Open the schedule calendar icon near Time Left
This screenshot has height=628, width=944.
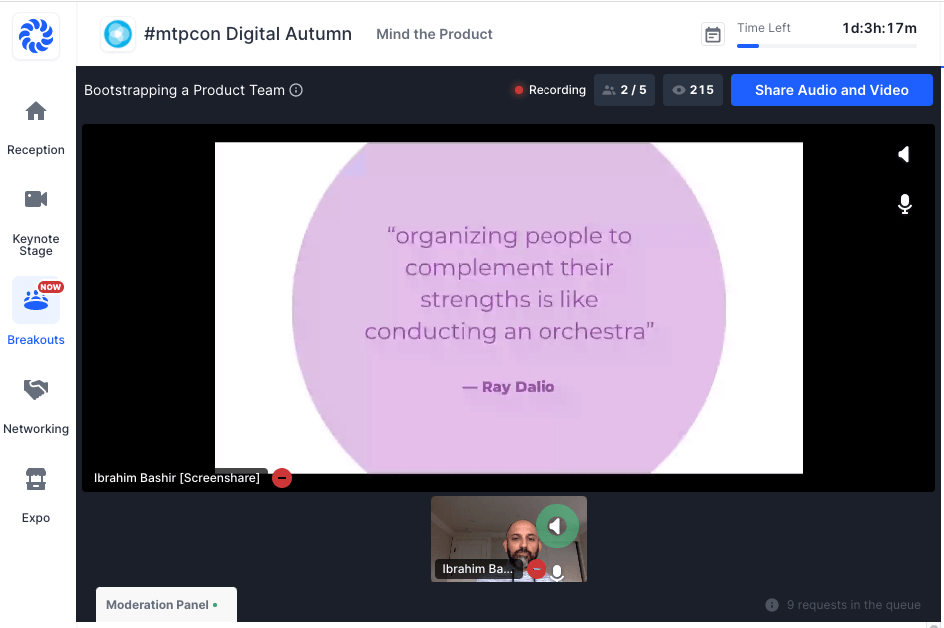coord(712,35)
